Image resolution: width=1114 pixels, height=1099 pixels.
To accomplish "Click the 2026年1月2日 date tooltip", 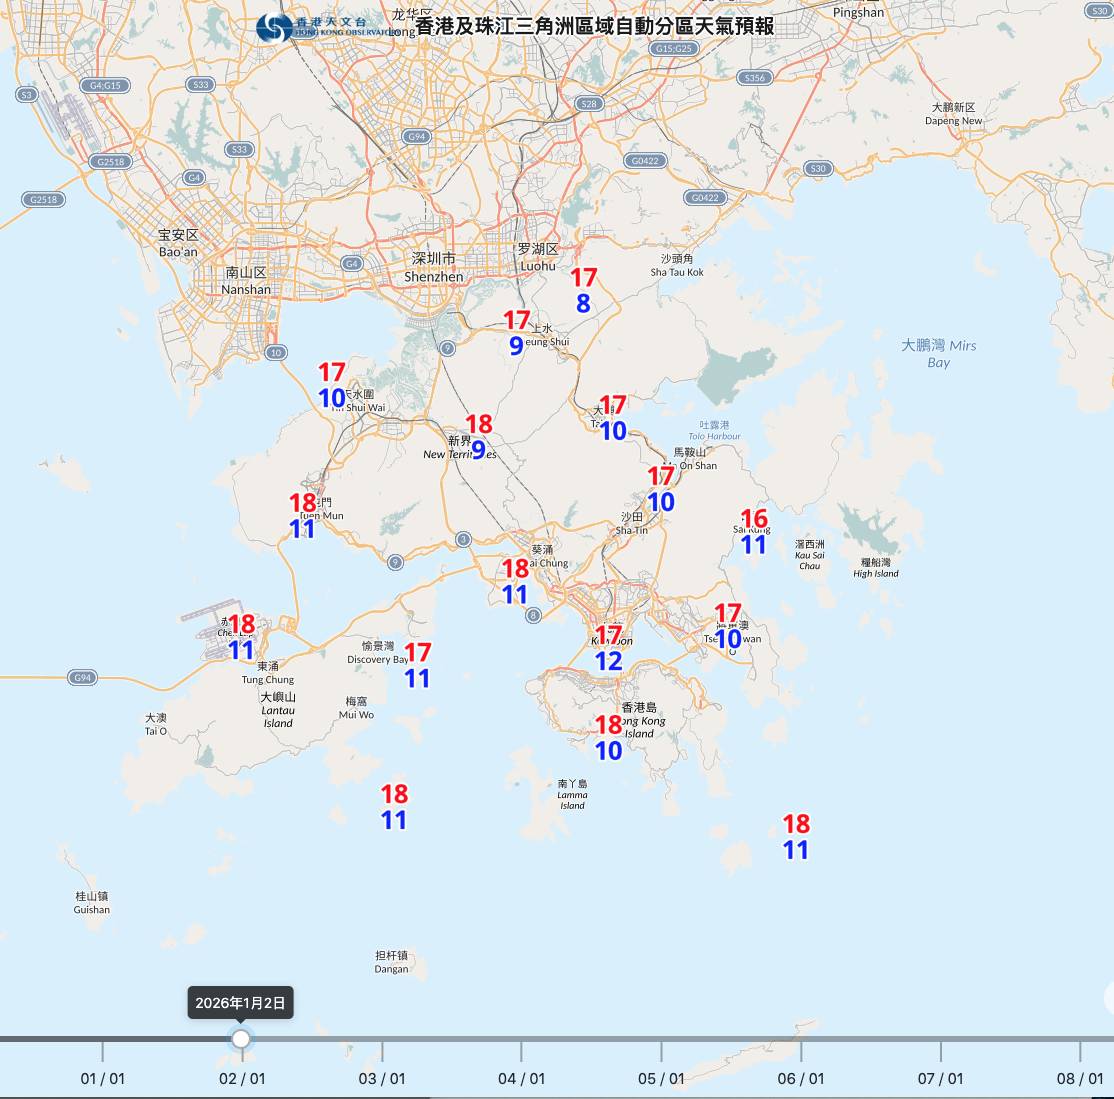I will [x=240, y=1003].
